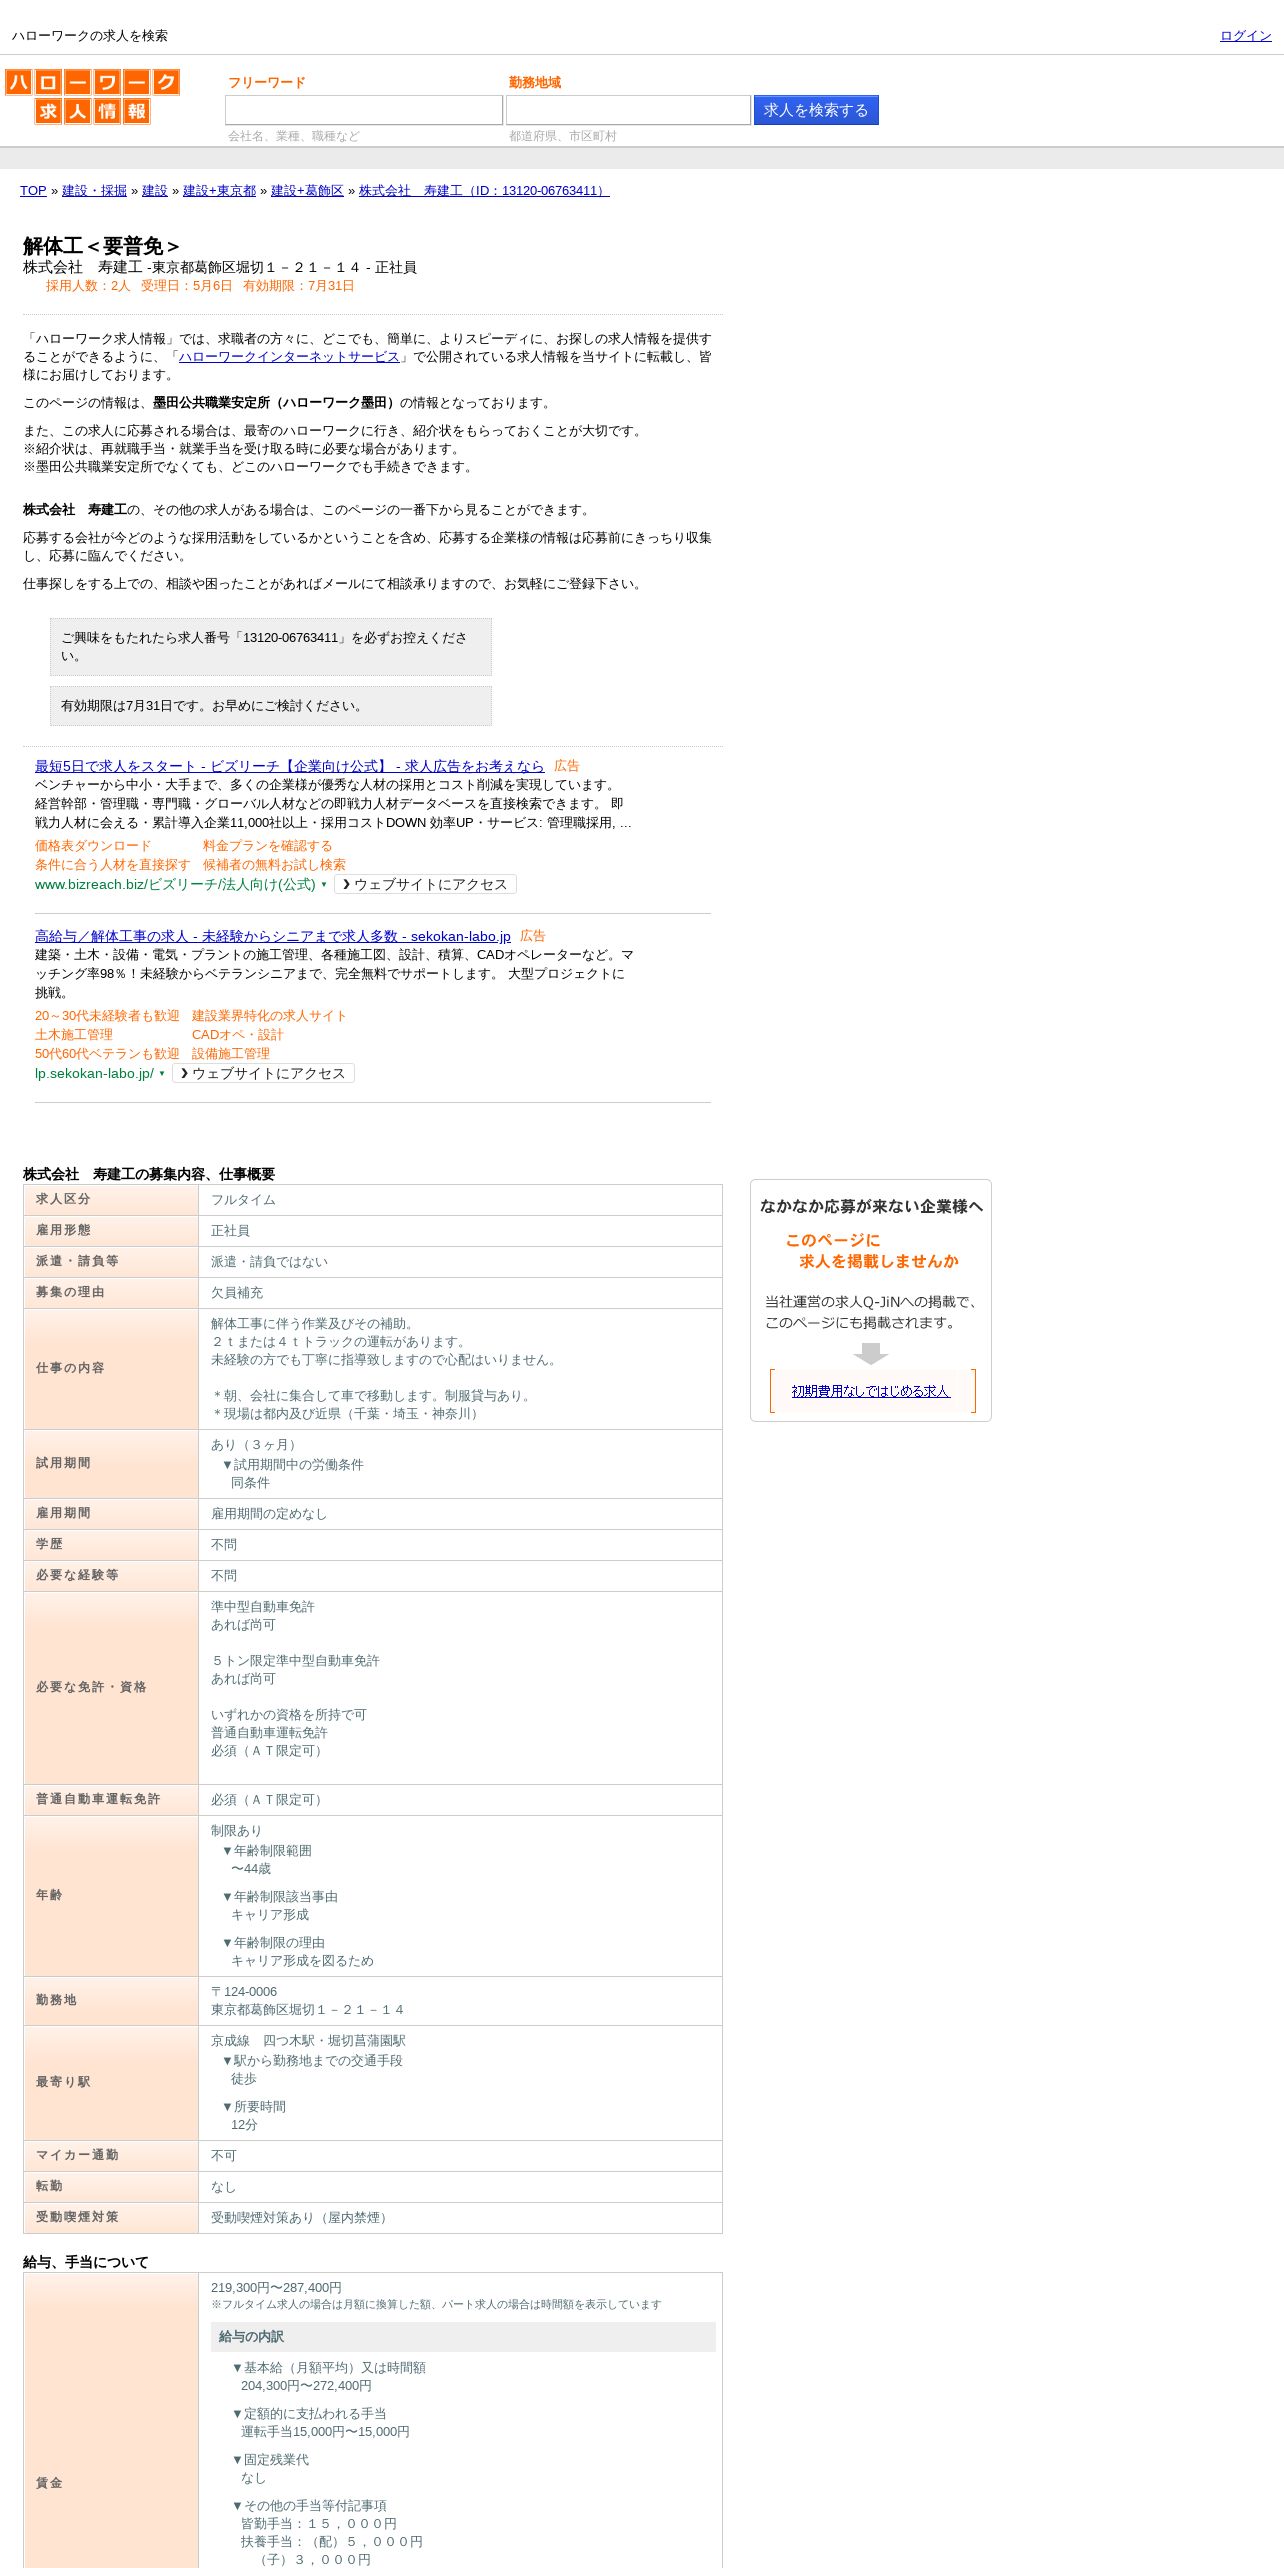Image resolution: width=1284 pixels, height=2568 pixels.
Task: Open 初期費用なしではじめる求人 link
Action: [x=870, y=1391]
